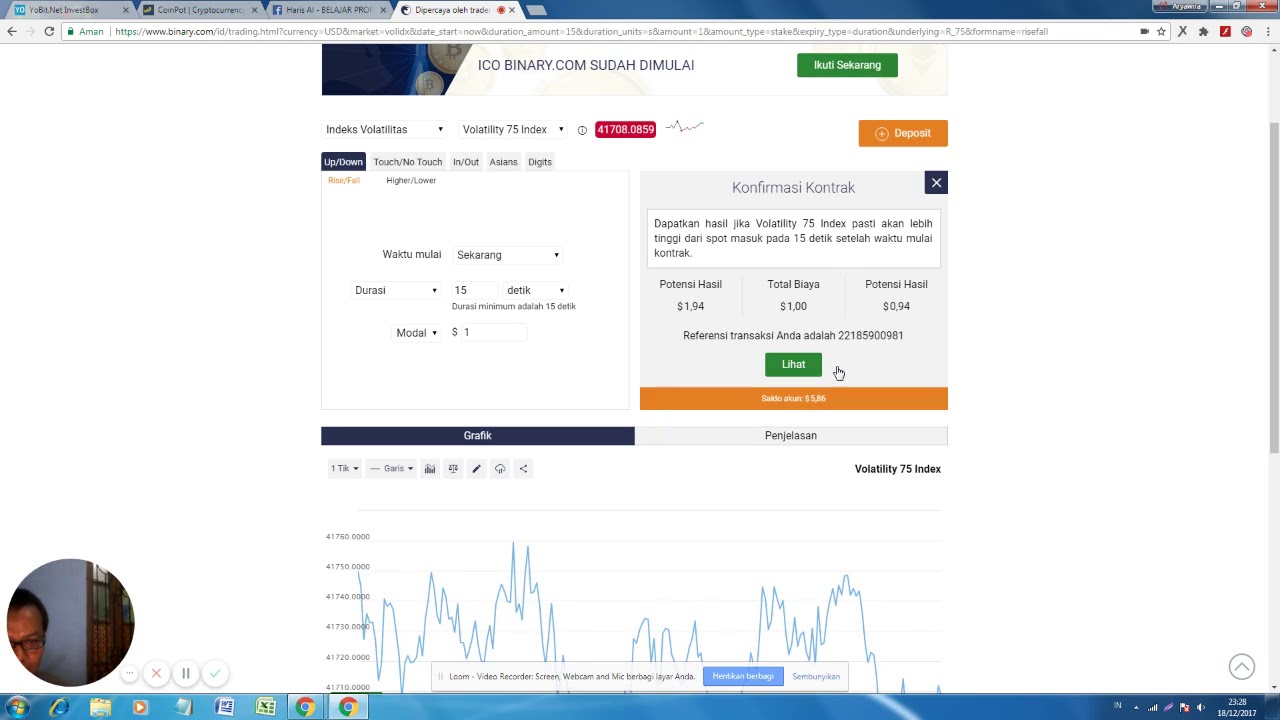Click the green Lihat button
This screenshot has width=1280, height=720.
click(x=793, y=364)
